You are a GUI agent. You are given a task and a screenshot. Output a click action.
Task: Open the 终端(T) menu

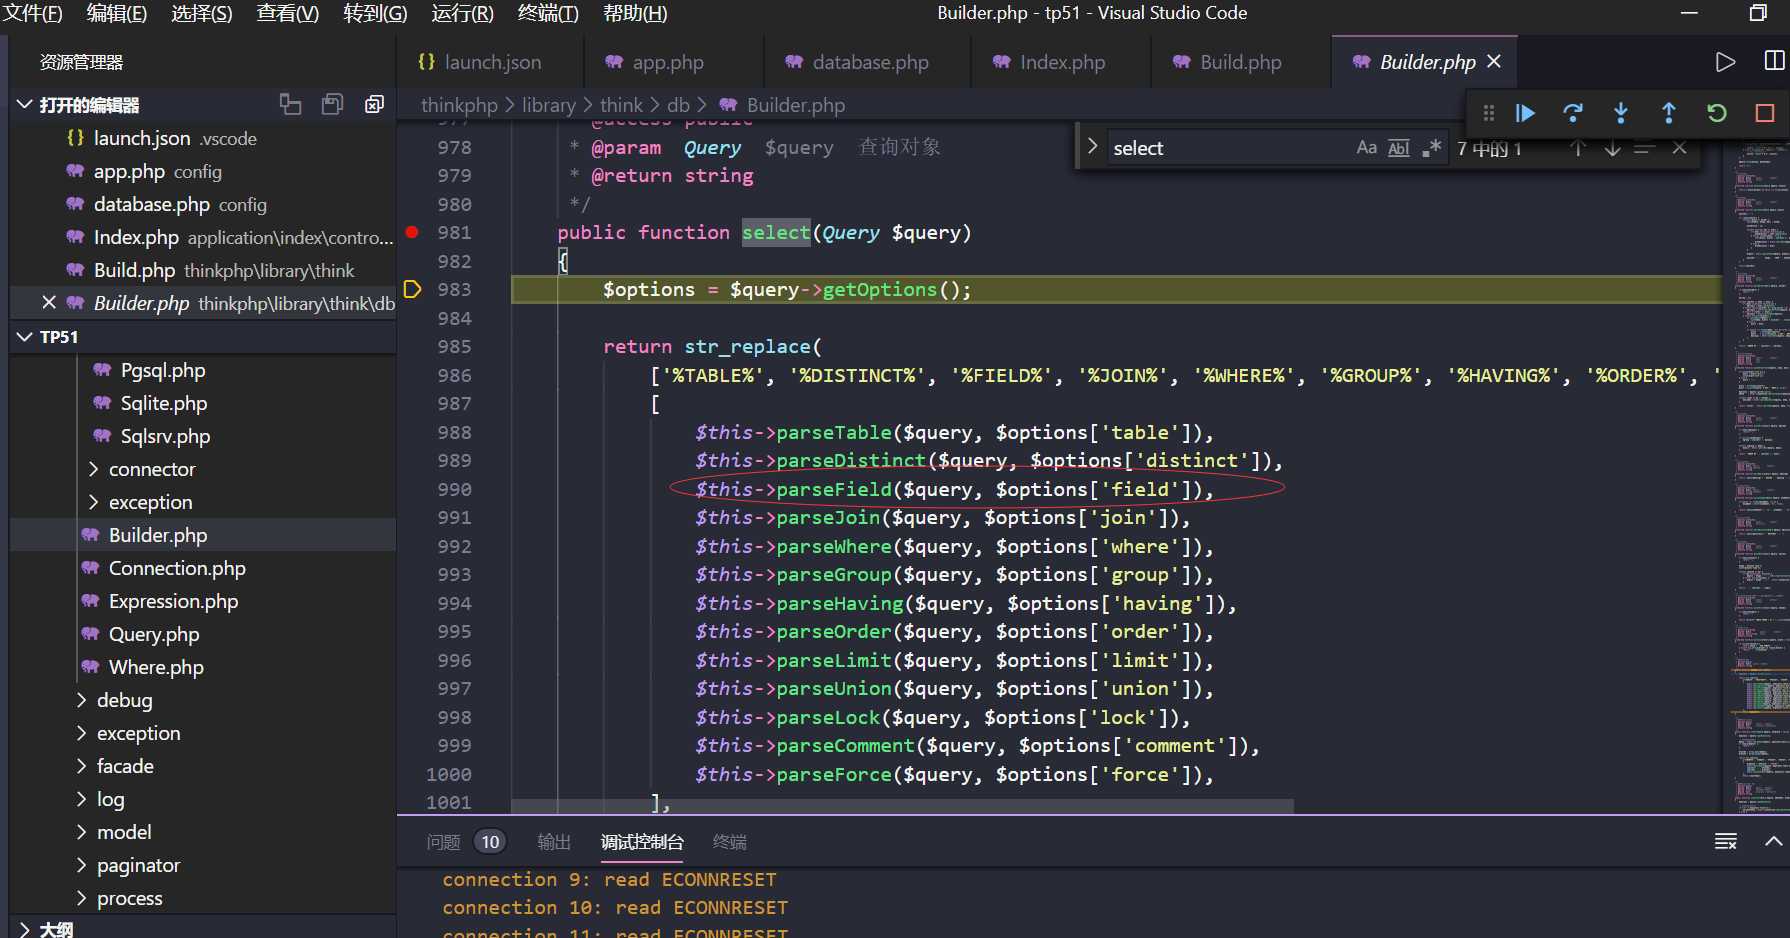pyautogui.click(x=548, y=13)
